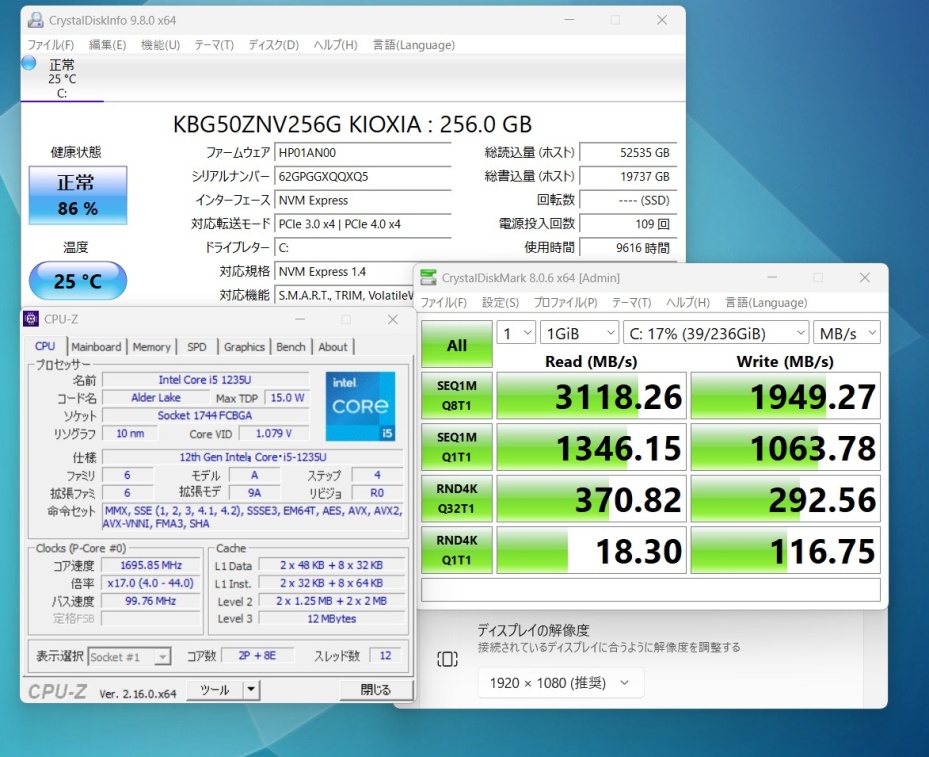Click the CrystalDiskMark title bar icon
929x757 pixels.
(429, 277)
